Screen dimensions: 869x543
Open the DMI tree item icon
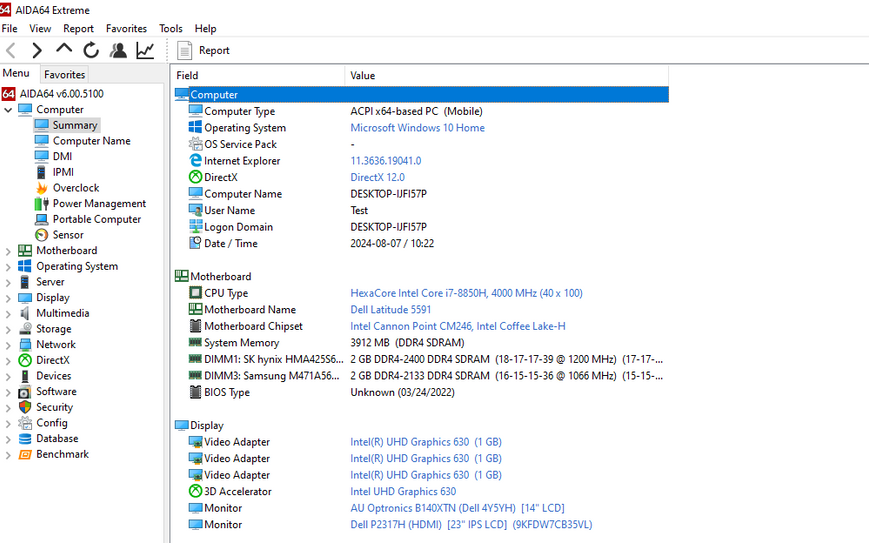coord(41,156)
